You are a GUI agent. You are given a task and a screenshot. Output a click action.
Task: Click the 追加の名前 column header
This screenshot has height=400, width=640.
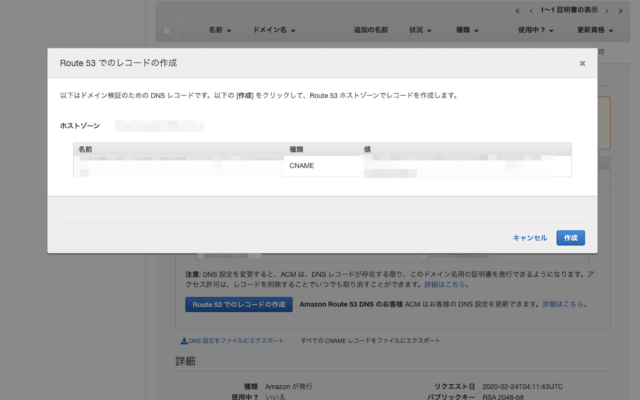pos(371,30)
